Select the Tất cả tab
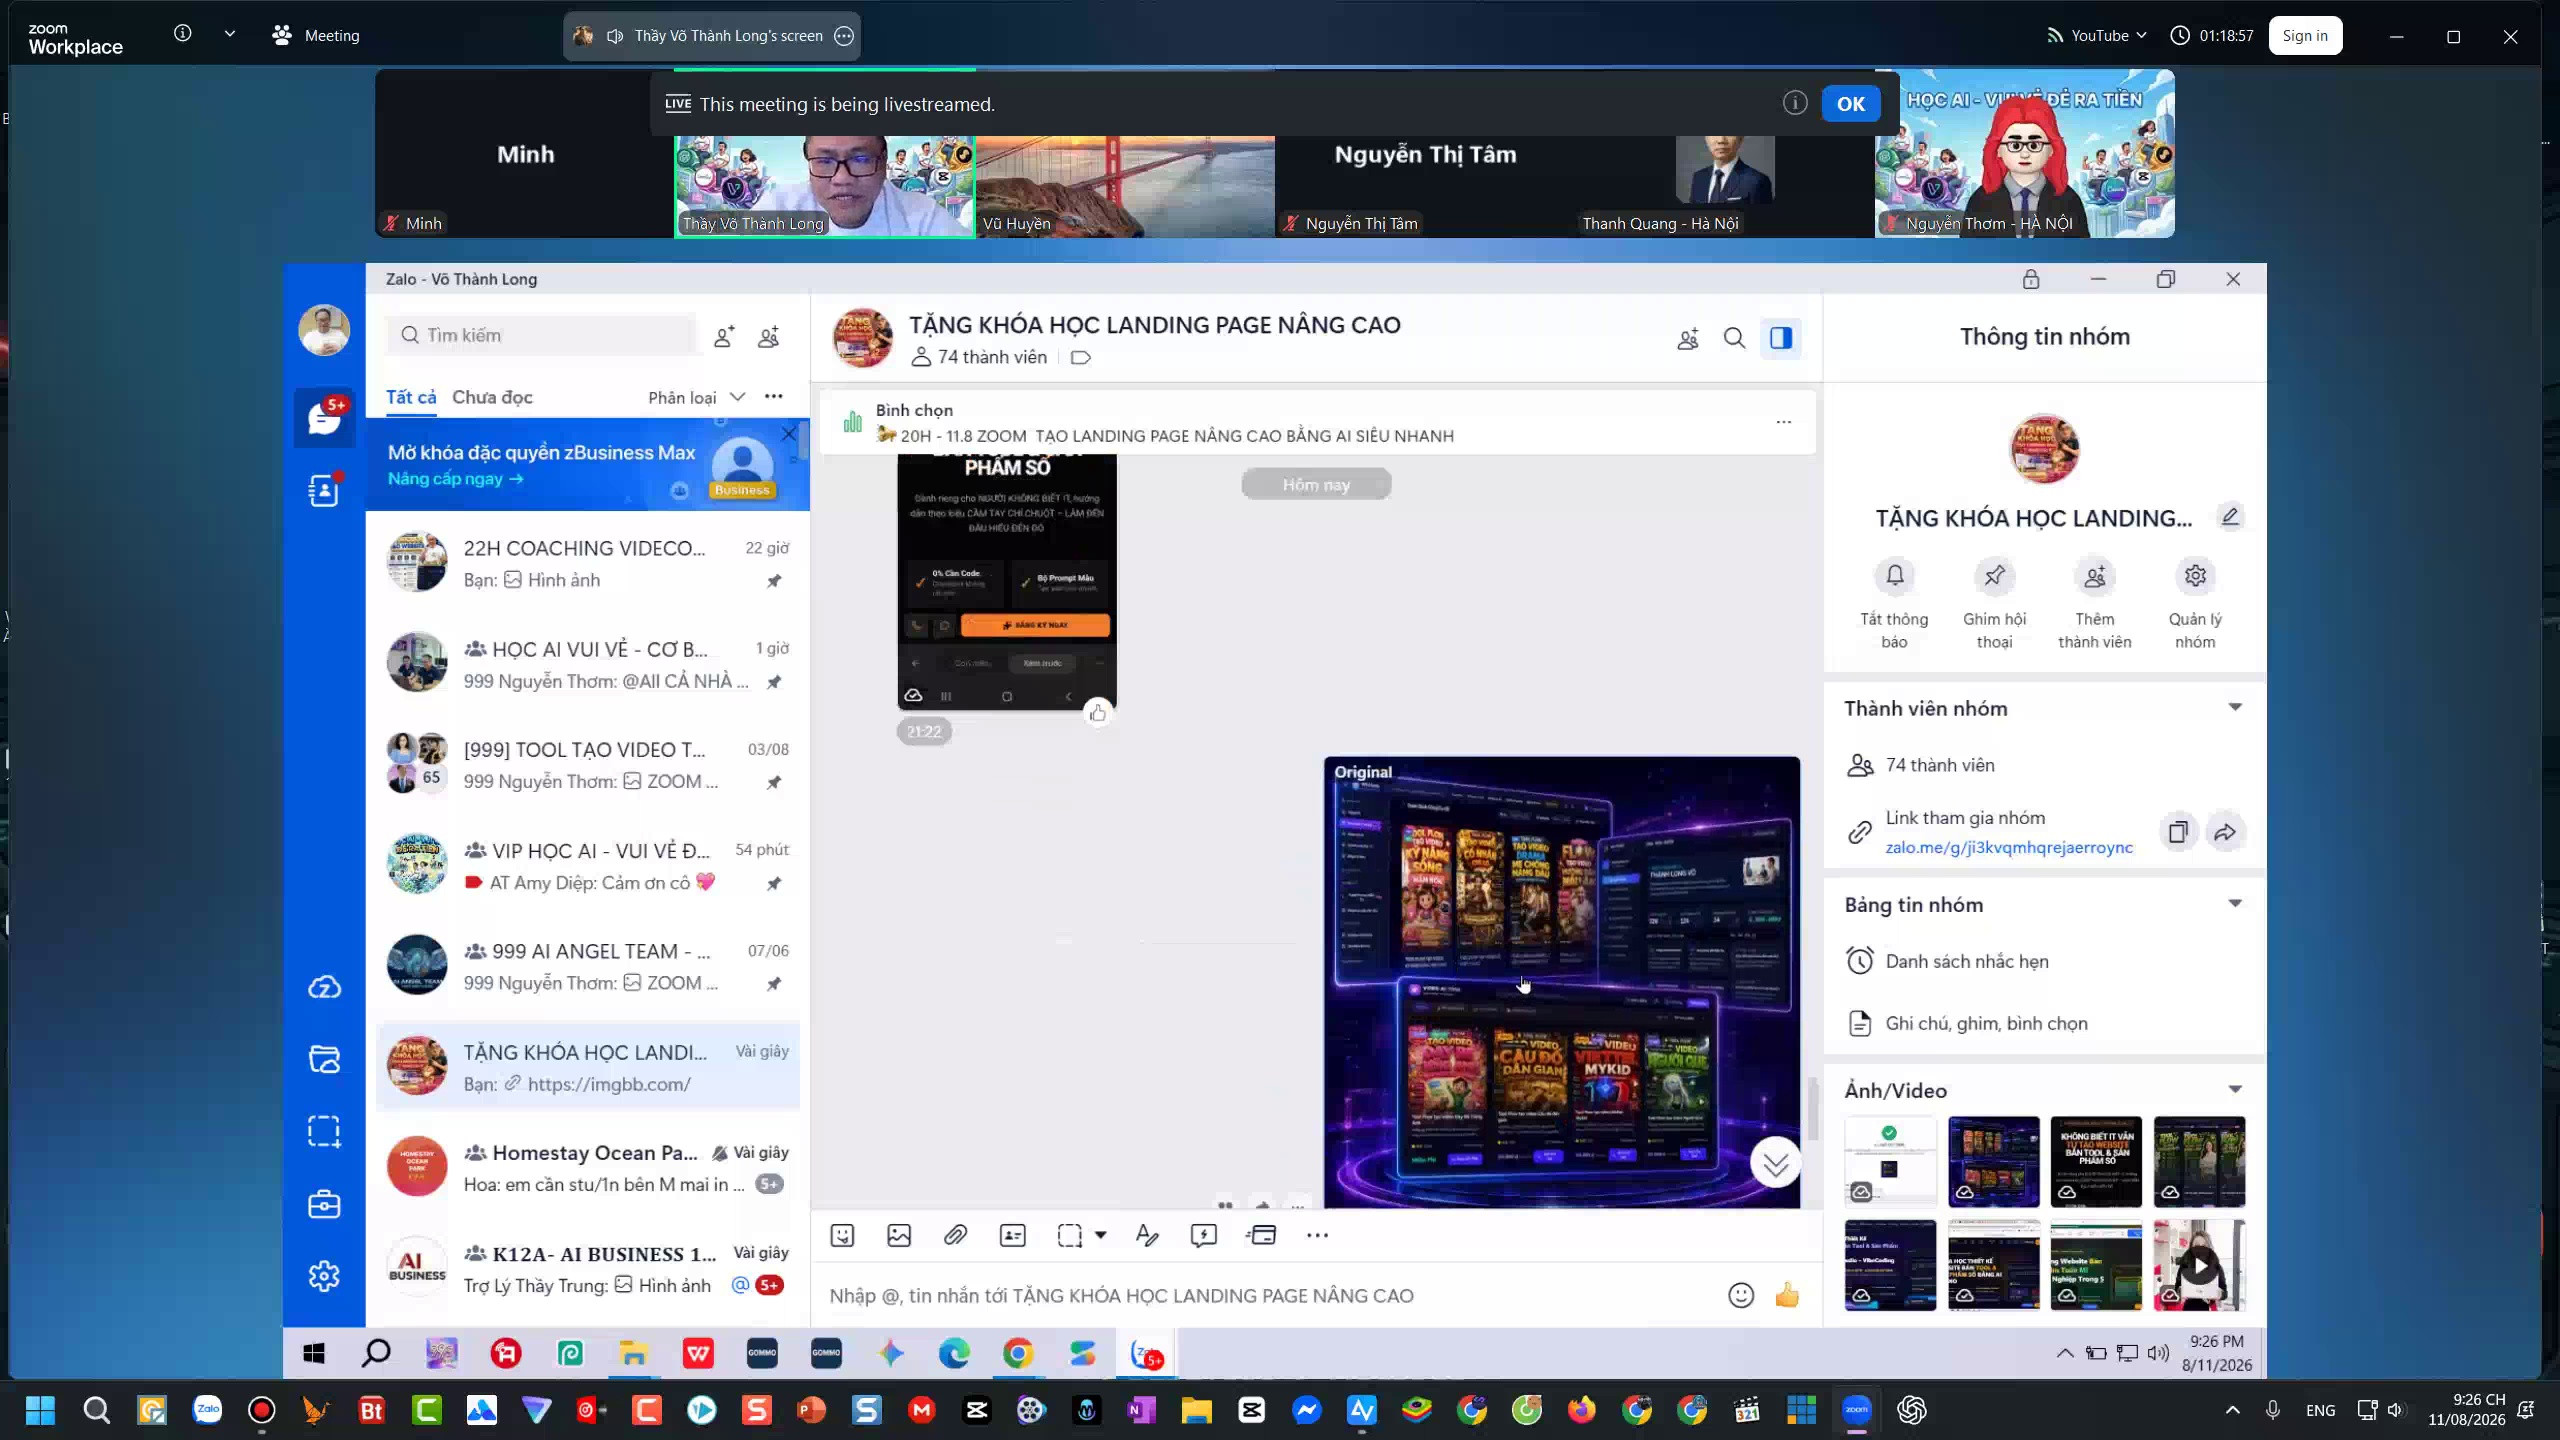2560x1440 pixels. pyautogui.click(x=411, y=397)
